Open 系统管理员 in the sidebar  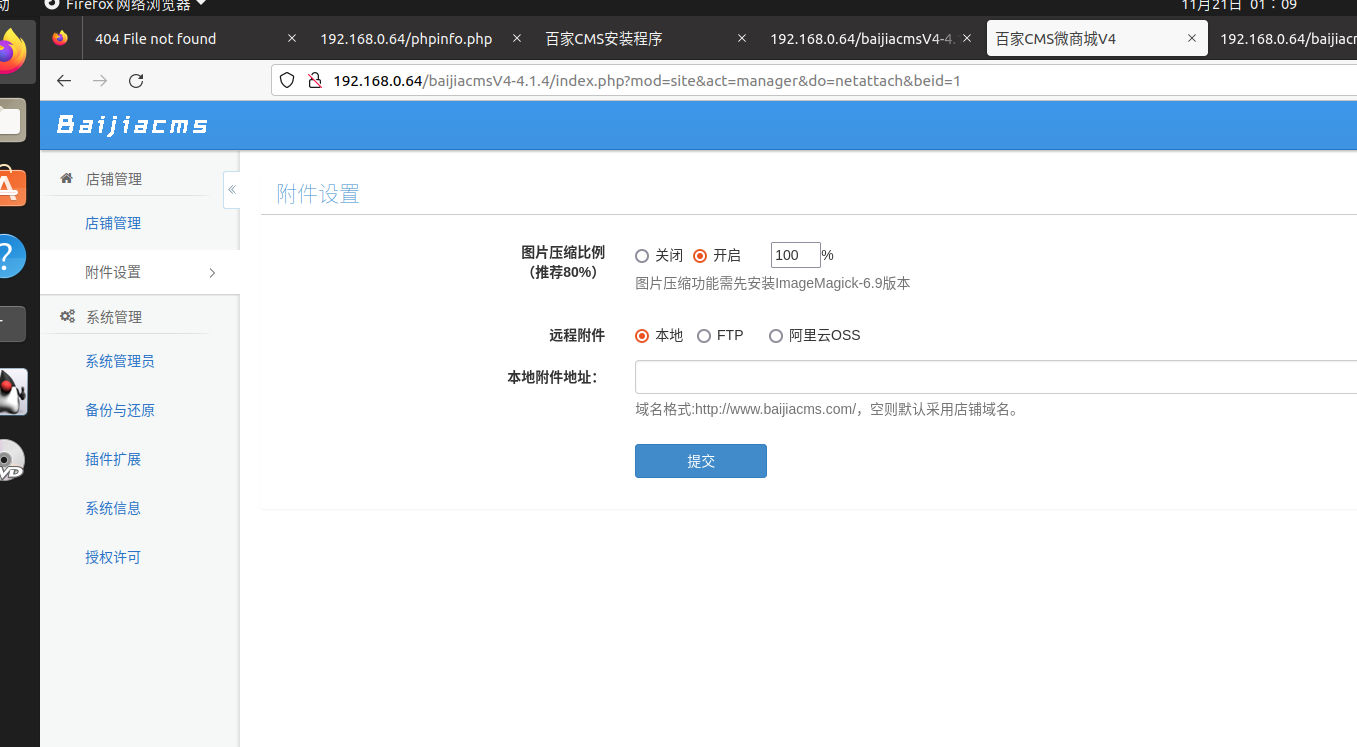click(x=120, y=361)
